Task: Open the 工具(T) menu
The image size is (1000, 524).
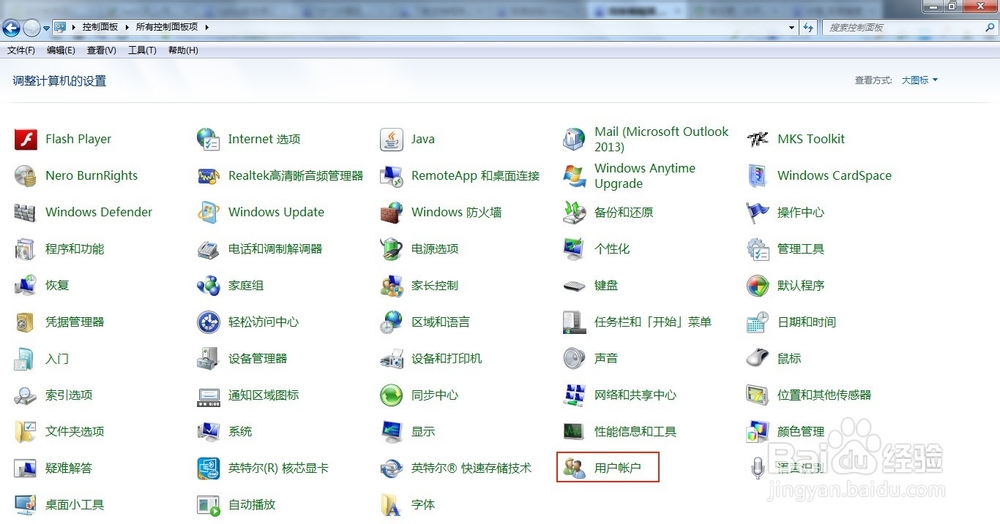Action: tap(142, 50)
